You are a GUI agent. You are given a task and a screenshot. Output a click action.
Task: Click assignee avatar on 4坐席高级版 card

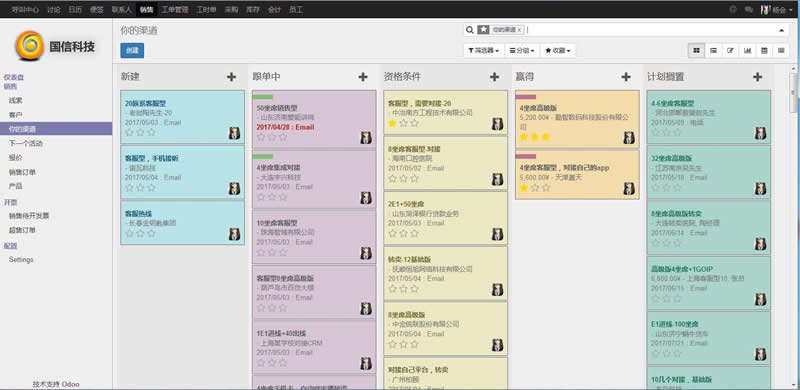coord(629,138)
